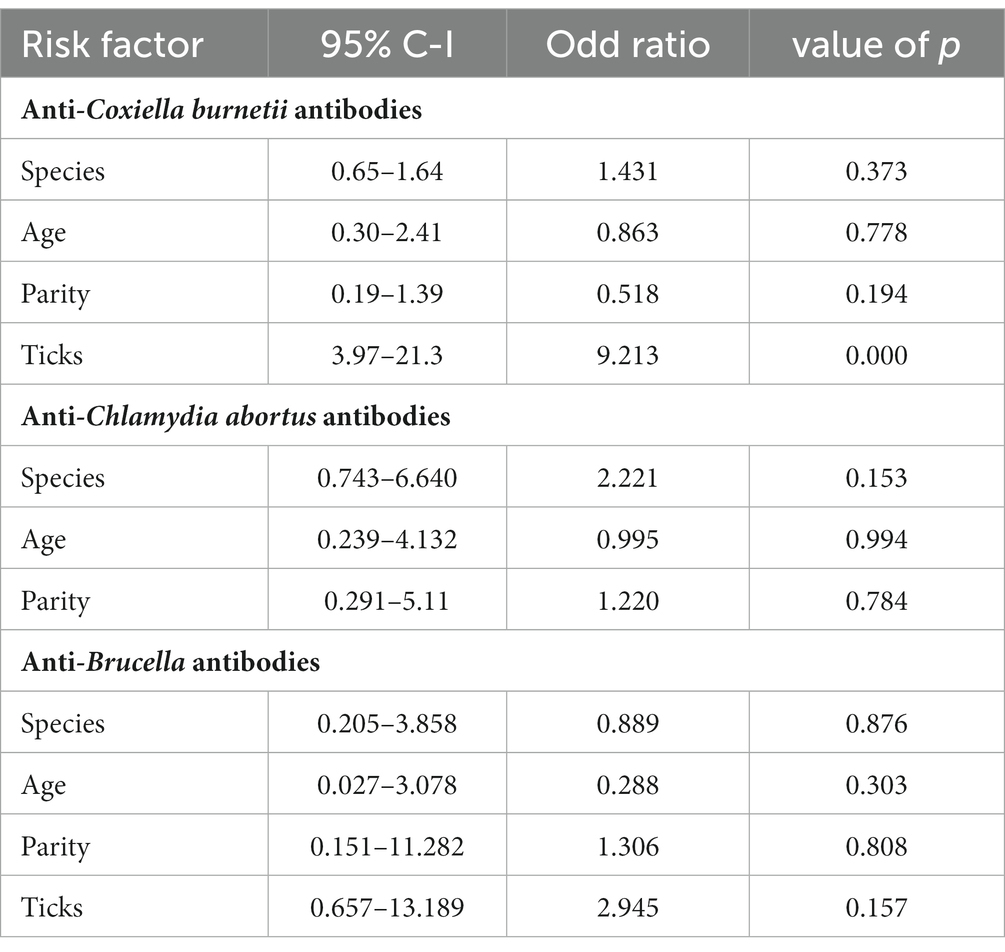Click the odds ratio value 0.518
1005x952 pixels.
coord(627,293)
